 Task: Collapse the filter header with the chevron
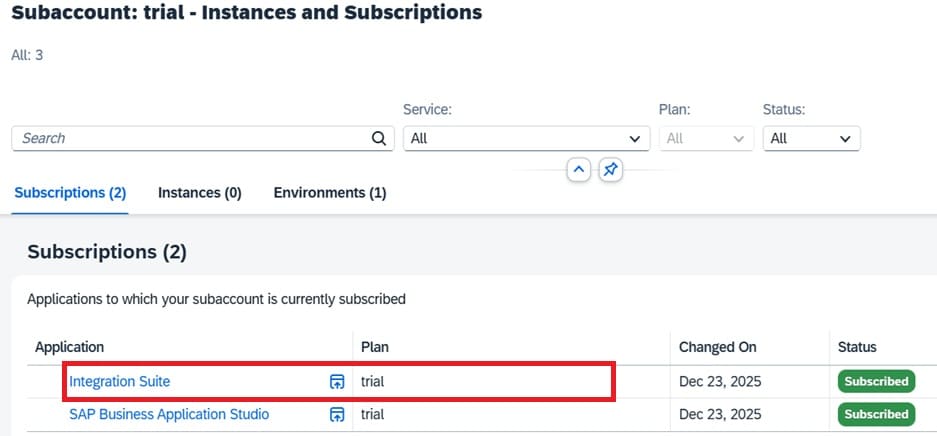coord(578,170)
